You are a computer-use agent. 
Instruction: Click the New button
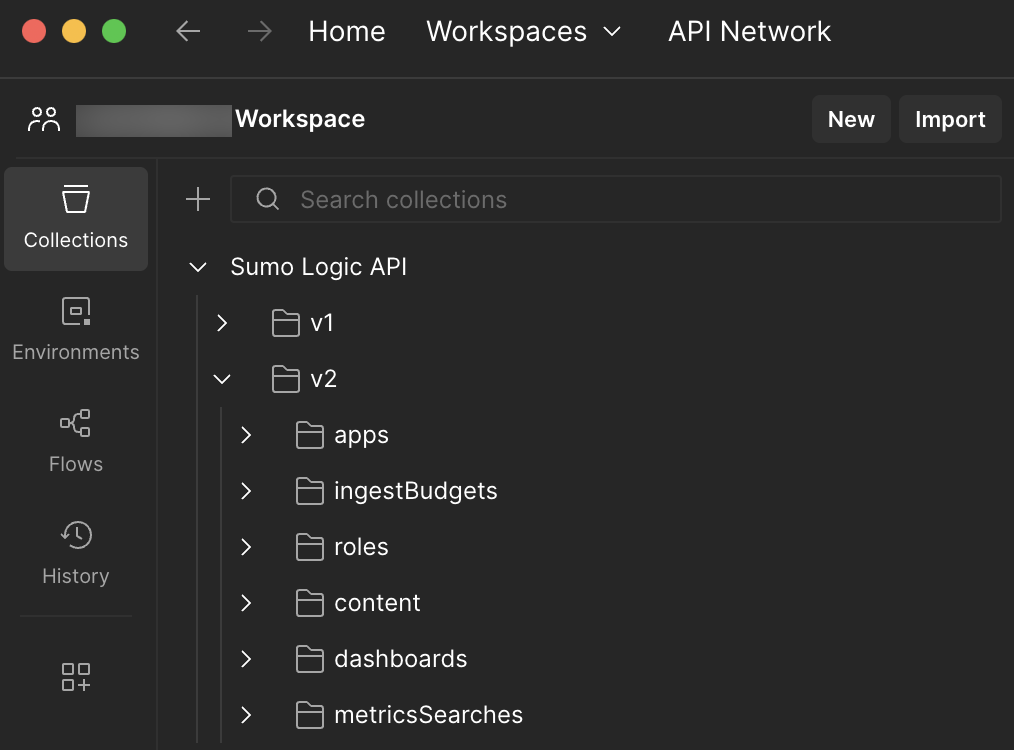coord(851,118)
